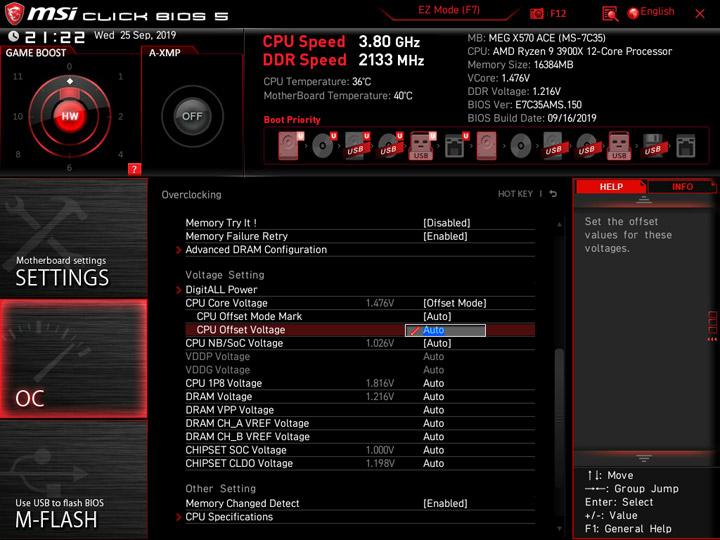Expand CPU Specifications submenu
This screenshot has height=540, width=720.
click(229, 517)
